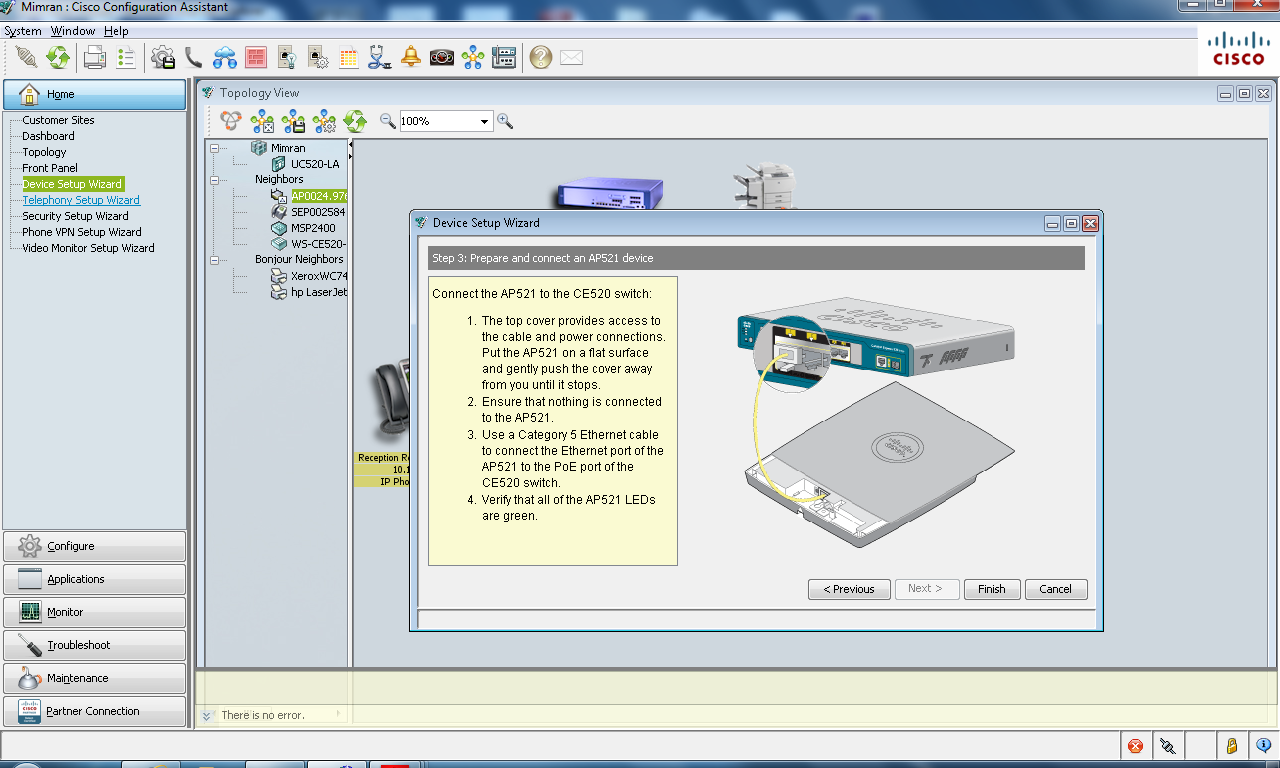Open the orange calendar grid icon
Viewport: 1280px width, 768px height.
[x=349, y=57]
